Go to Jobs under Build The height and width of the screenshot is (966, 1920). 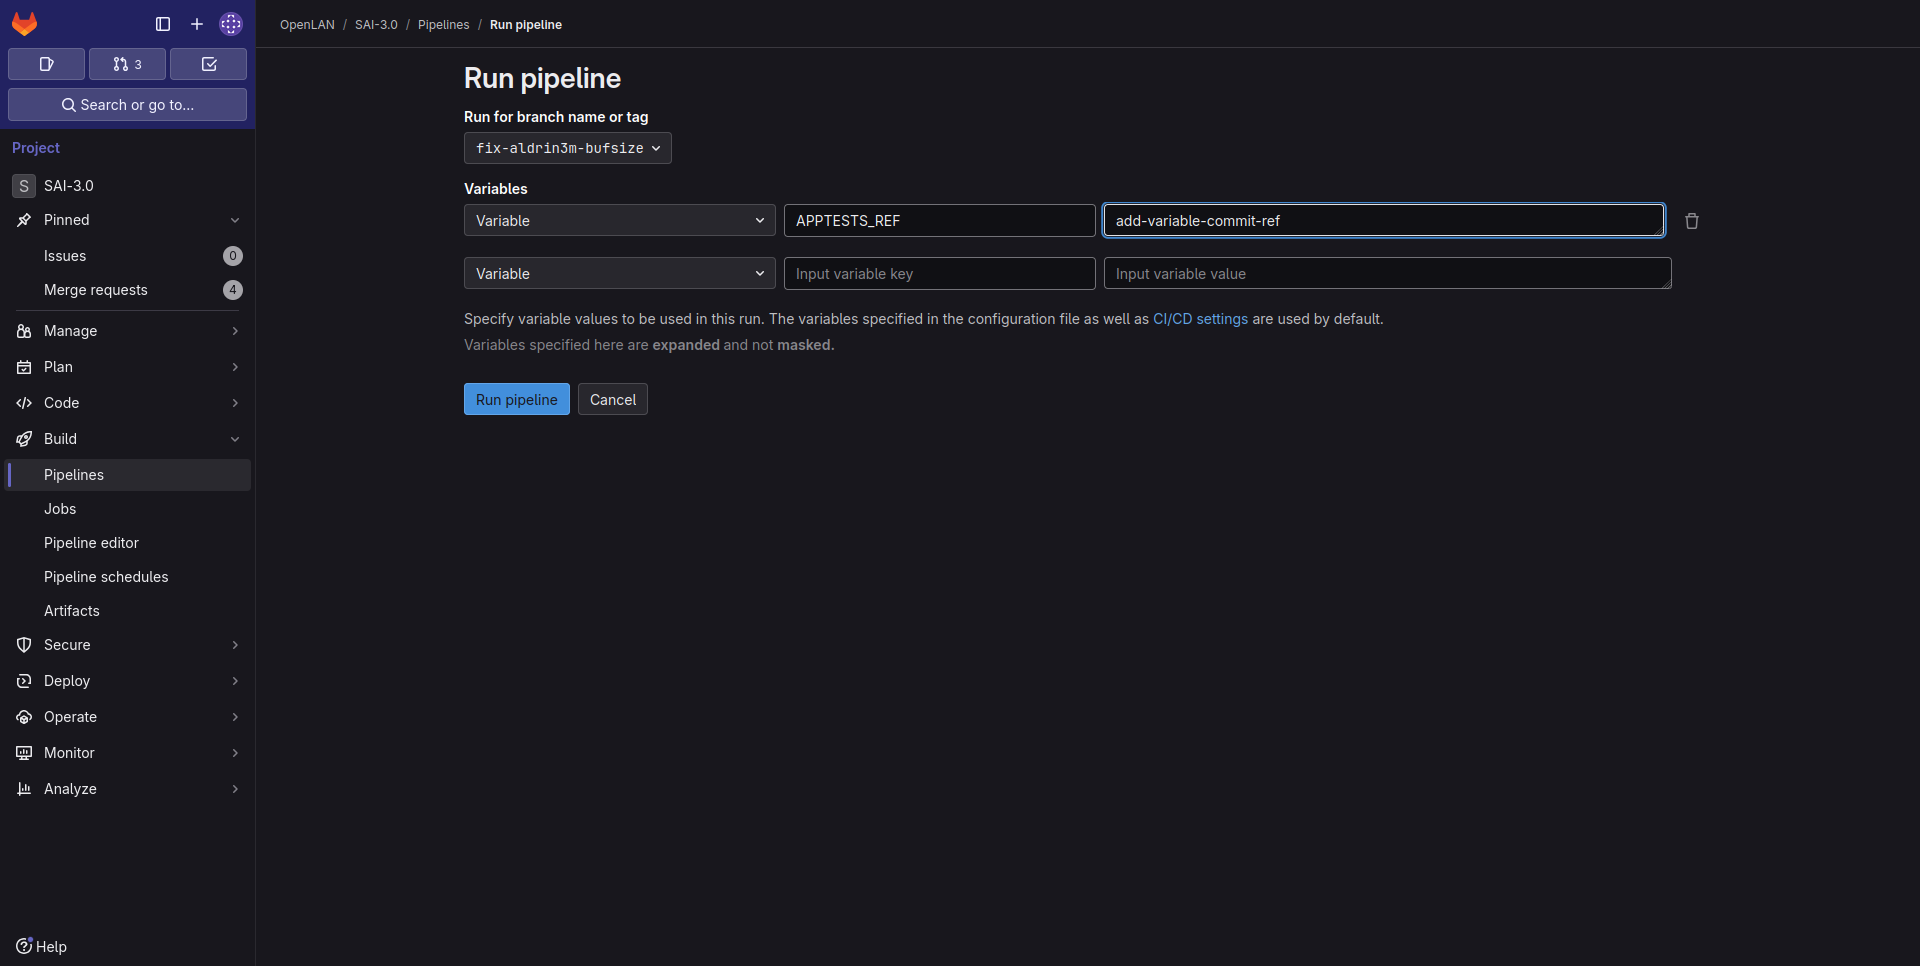pyautogui.click(x=60, y=509)
